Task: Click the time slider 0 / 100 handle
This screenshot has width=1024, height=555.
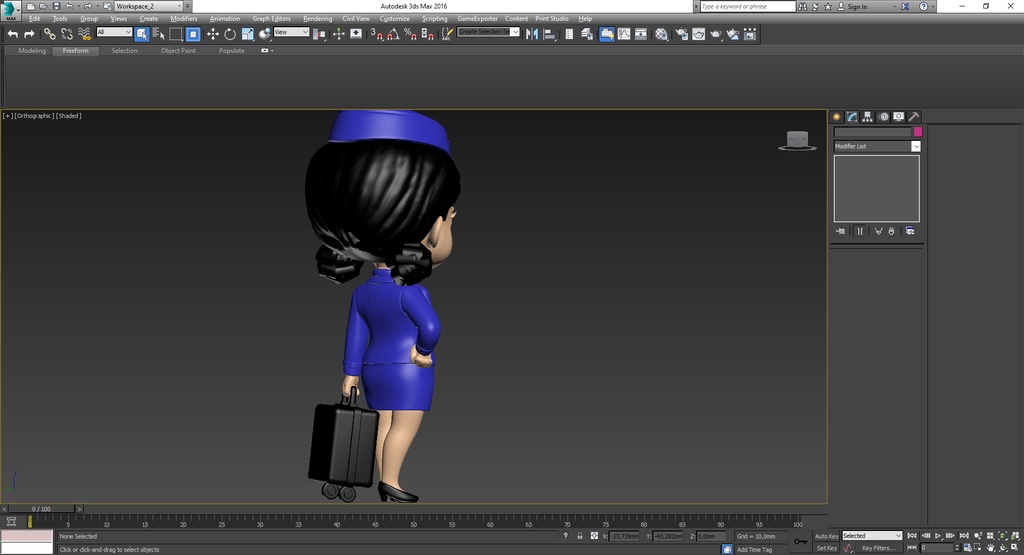Action: click(40, 509)
